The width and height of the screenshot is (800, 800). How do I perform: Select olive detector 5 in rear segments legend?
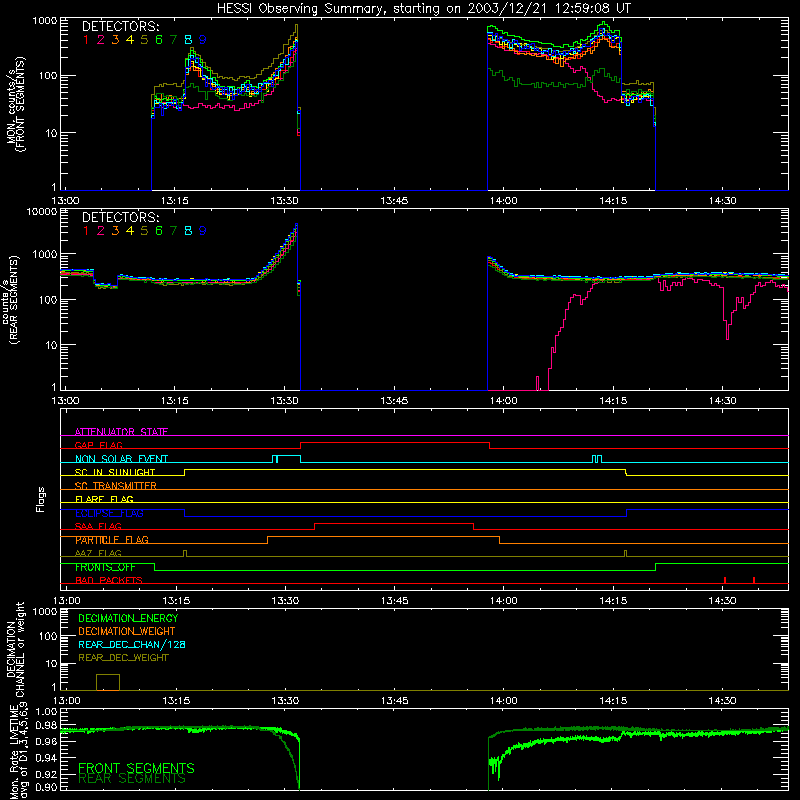pos(144,231)
